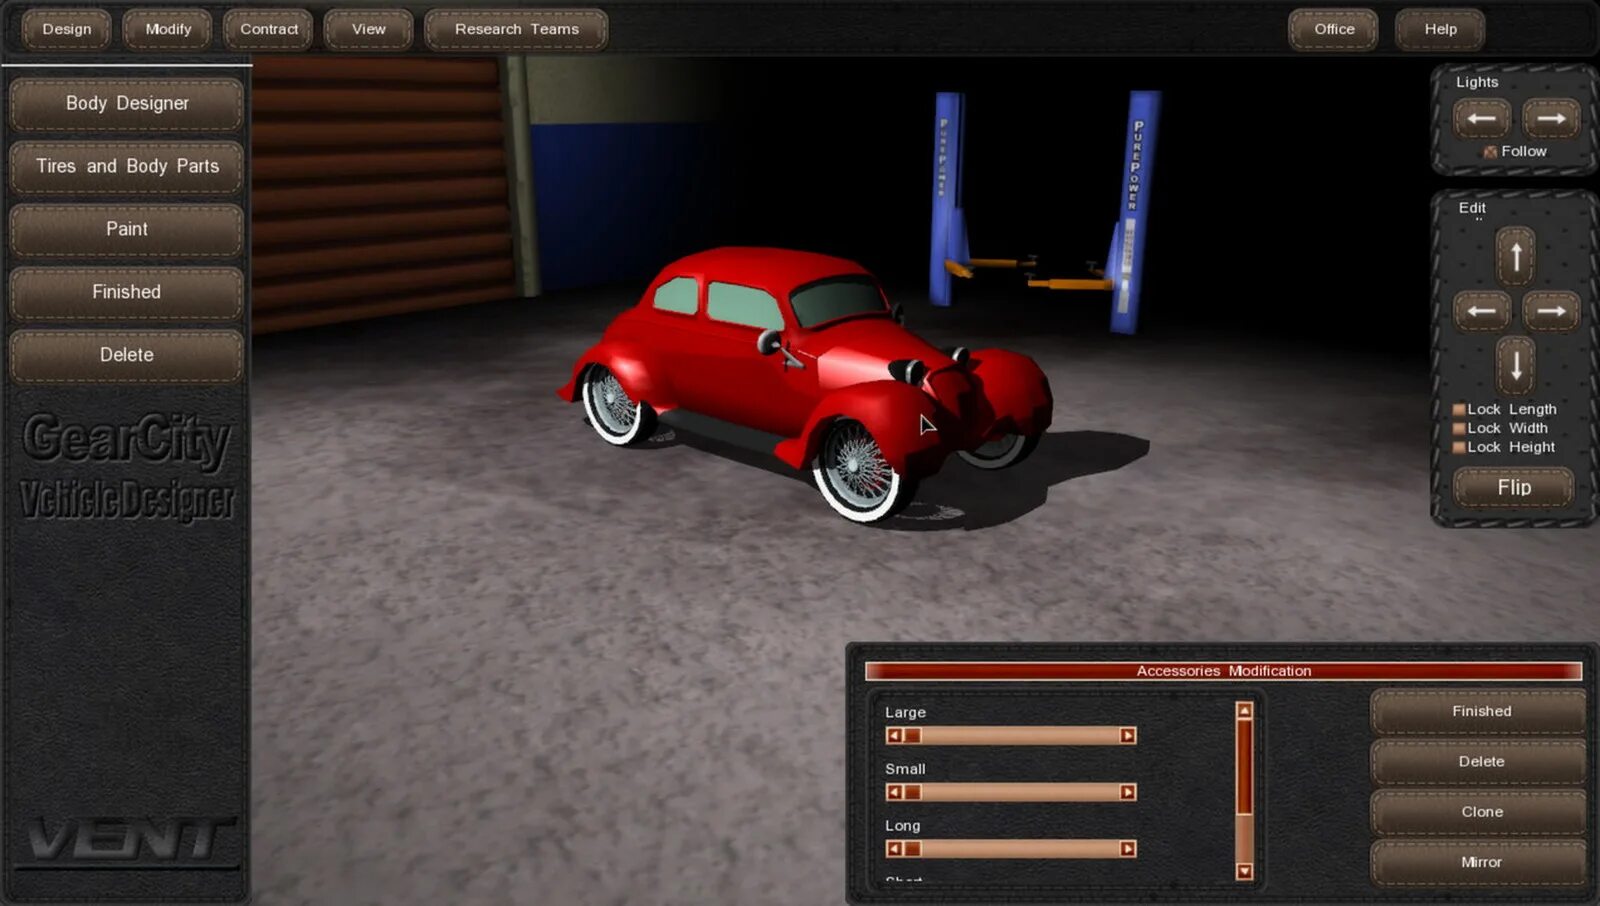Enable Lock Width checkbox

pyautogui.click(x=1459, y=429)
